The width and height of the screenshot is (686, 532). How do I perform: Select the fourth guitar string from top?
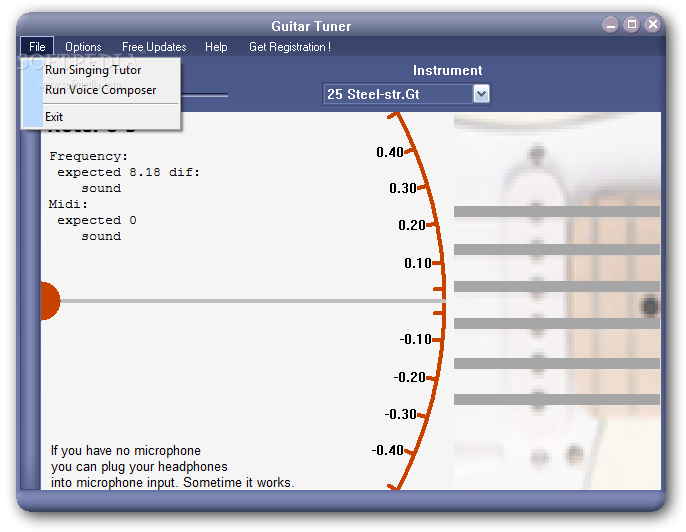pos(557,324)
